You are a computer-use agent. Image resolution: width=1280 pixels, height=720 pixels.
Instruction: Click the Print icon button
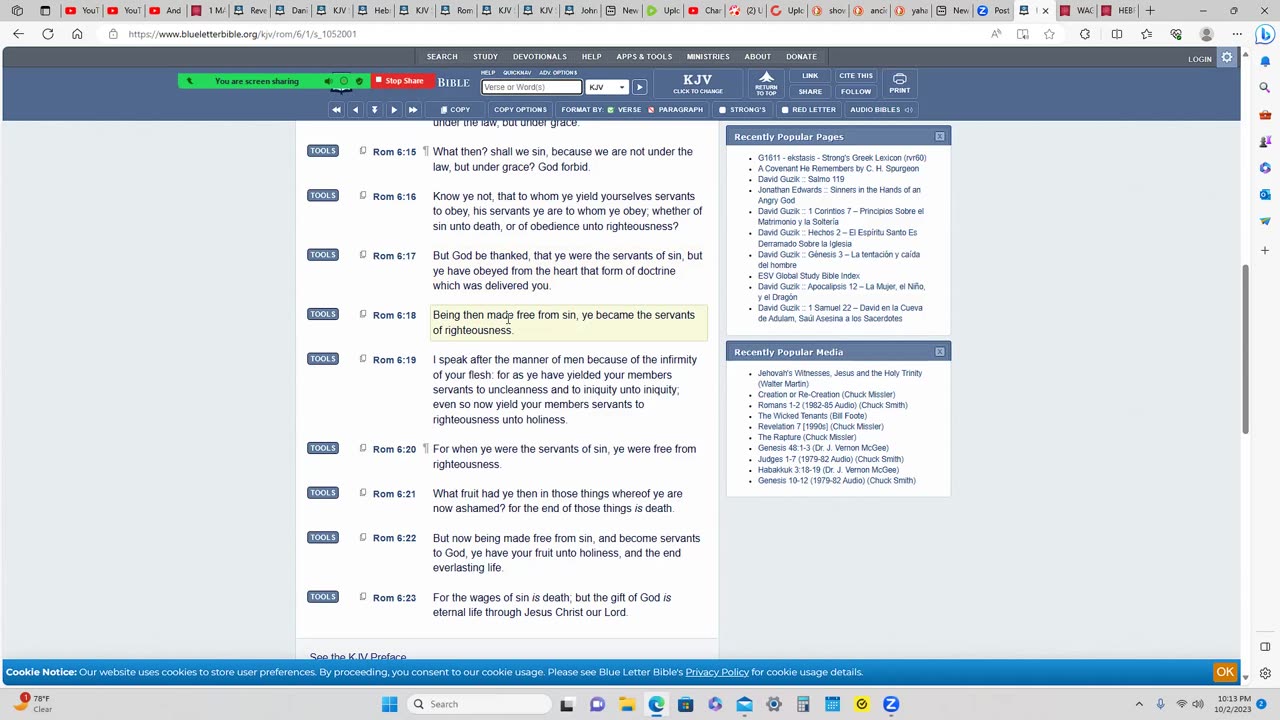pos(899,83)
